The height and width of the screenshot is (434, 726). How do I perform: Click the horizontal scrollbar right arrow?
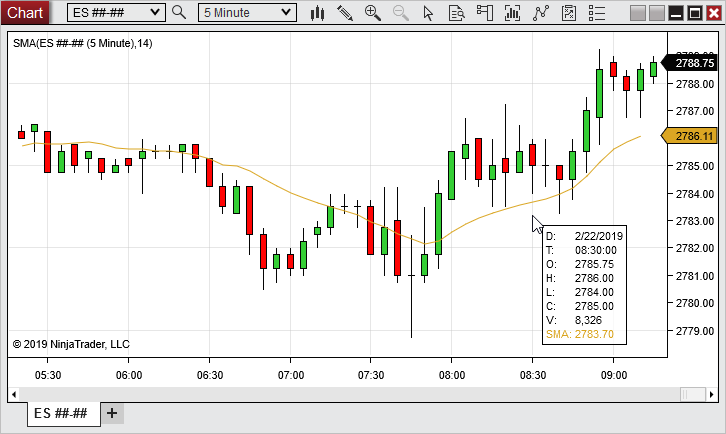pyautogui.click(x=713, y=395)
